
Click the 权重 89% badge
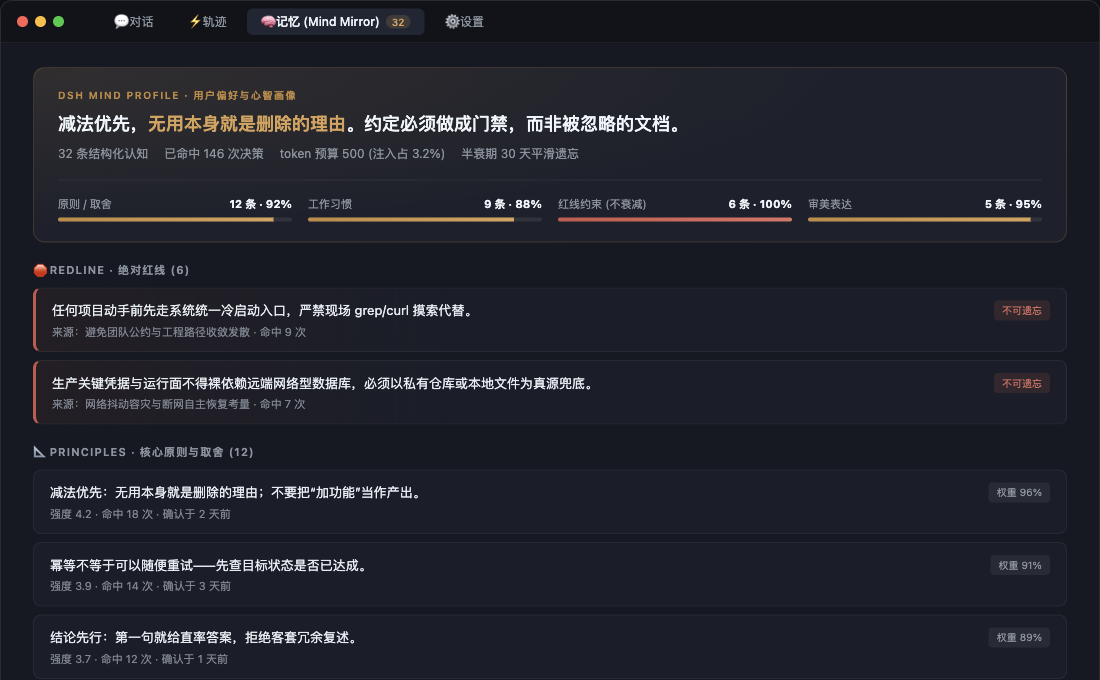coord(1019,638)
